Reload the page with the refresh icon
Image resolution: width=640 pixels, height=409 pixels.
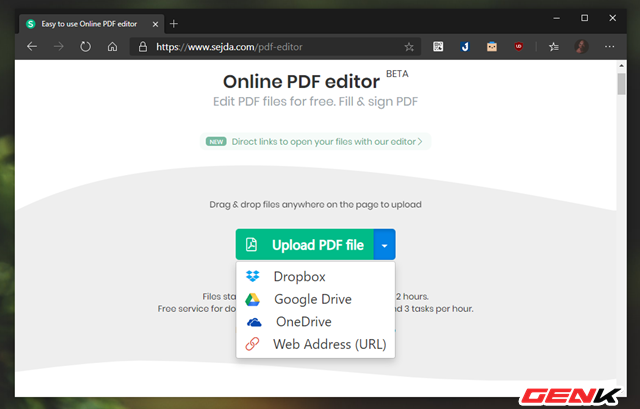point(86,46)
